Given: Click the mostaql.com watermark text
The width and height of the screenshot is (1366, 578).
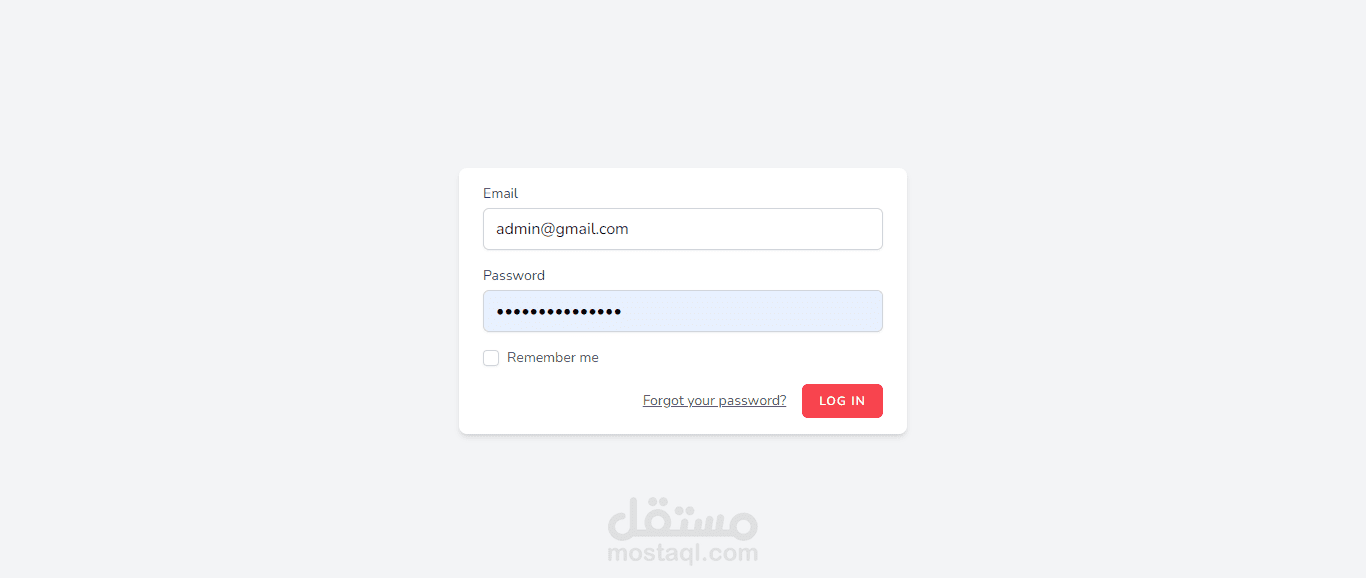Looking at the screenshot, I should click(683, 553).
